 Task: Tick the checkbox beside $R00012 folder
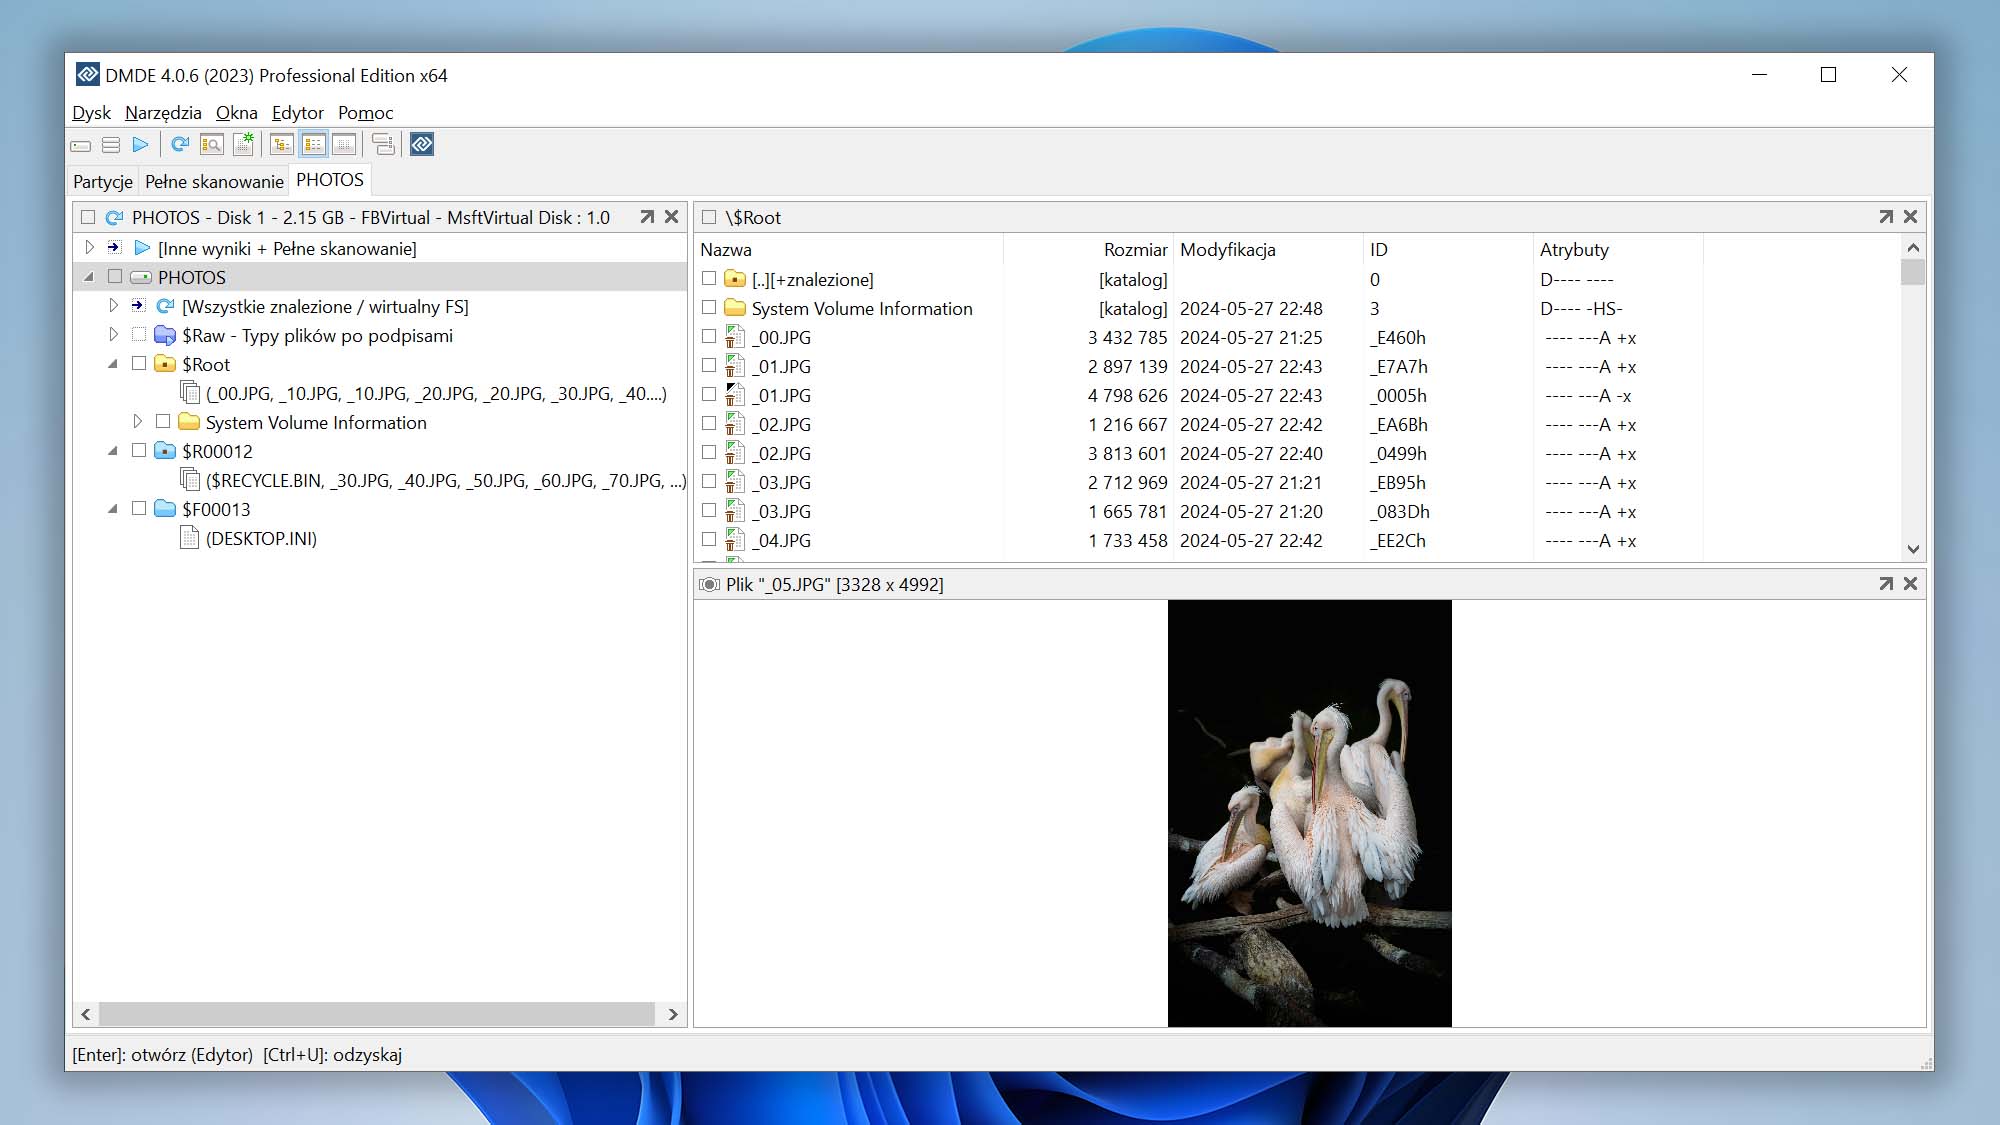point(140,451)
